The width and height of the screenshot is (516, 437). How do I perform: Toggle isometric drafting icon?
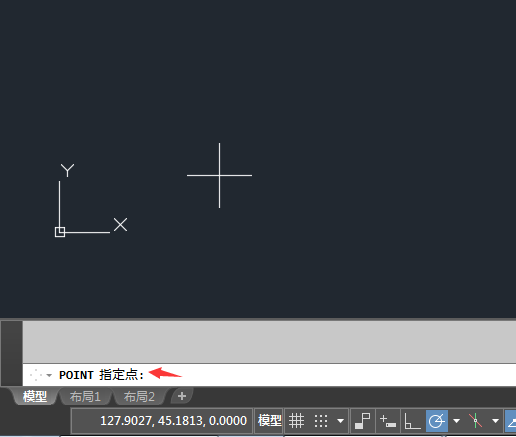(x=475, y=421)
